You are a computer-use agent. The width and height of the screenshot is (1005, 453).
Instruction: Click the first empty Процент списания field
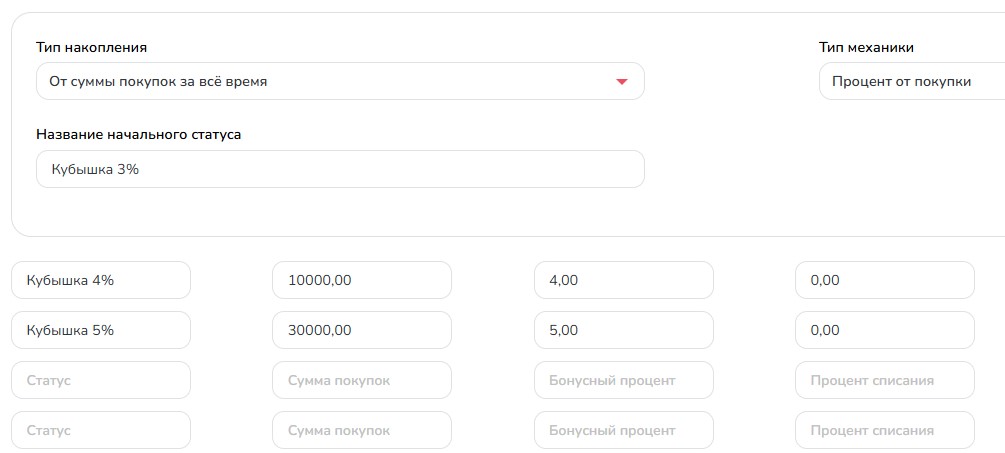885,380
